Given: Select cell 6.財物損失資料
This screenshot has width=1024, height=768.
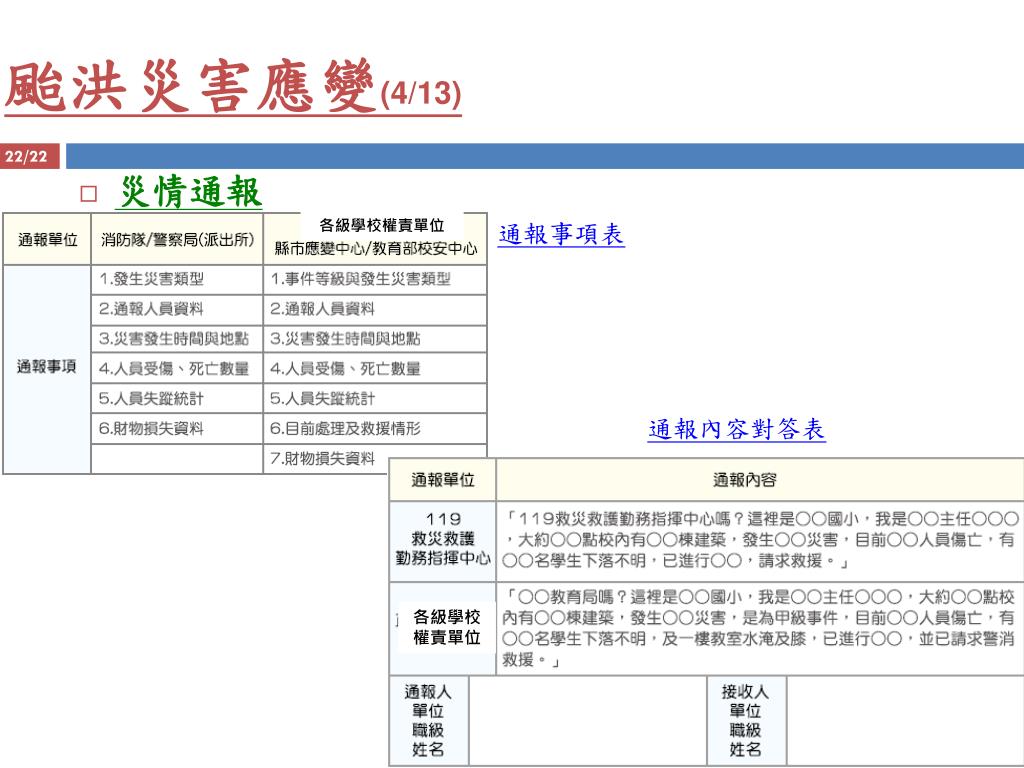Looking at the screenshot, I should click(177, 428).
